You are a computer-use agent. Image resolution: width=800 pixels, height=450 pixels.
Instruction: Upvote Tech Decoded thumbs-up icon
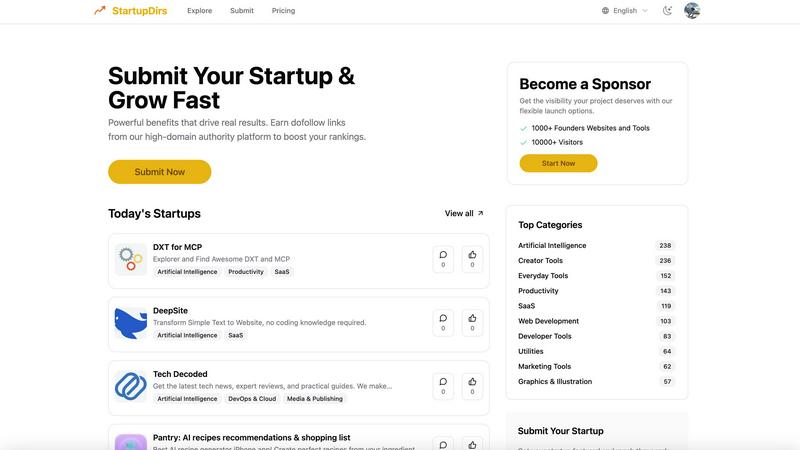tap(472, 385)
